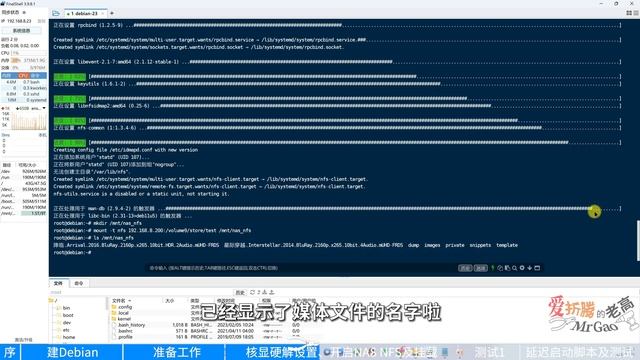Select the root / disk usage row

[x=24, y=183]
